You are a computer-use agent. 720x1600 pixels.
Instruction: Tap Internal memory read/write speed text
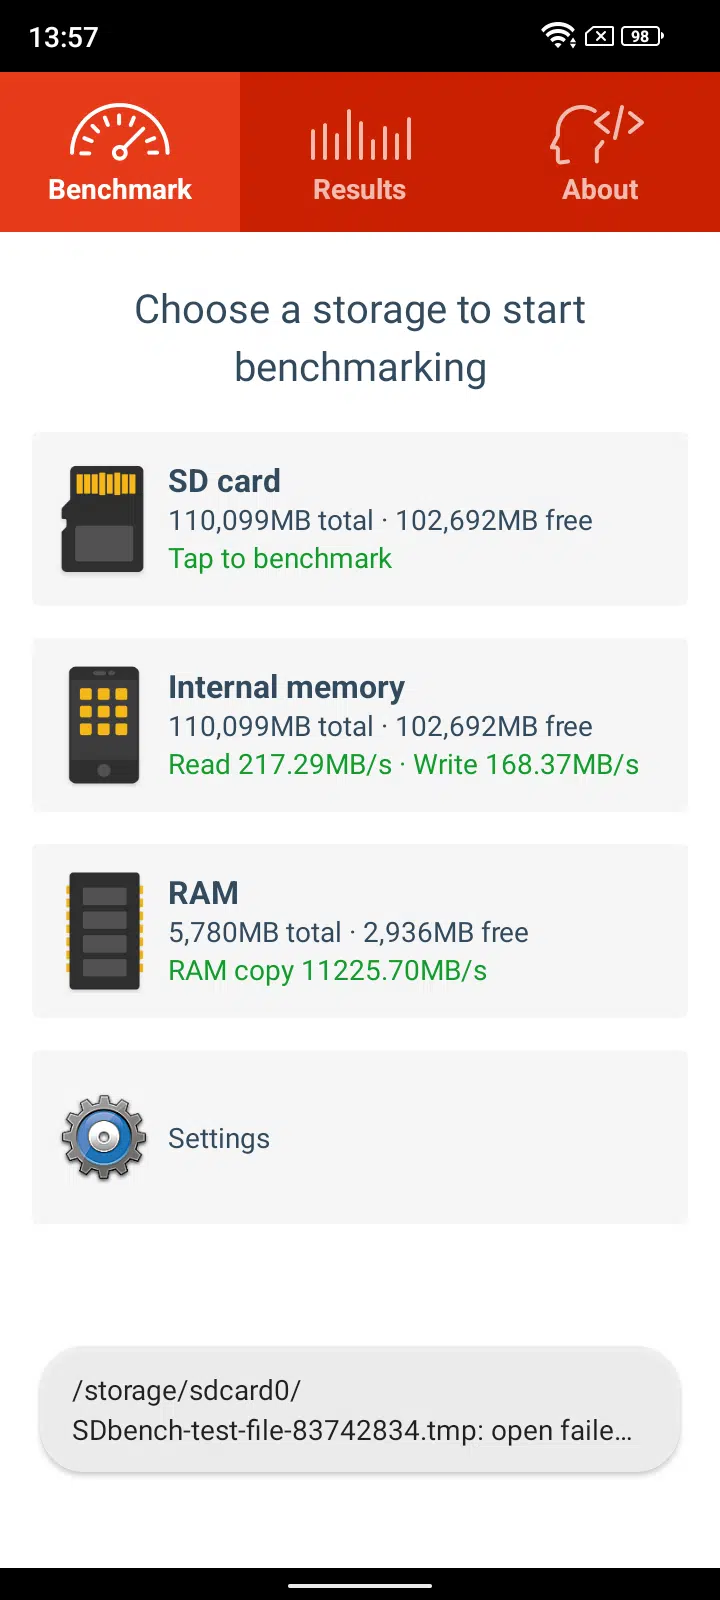click(x=403, y=764)
